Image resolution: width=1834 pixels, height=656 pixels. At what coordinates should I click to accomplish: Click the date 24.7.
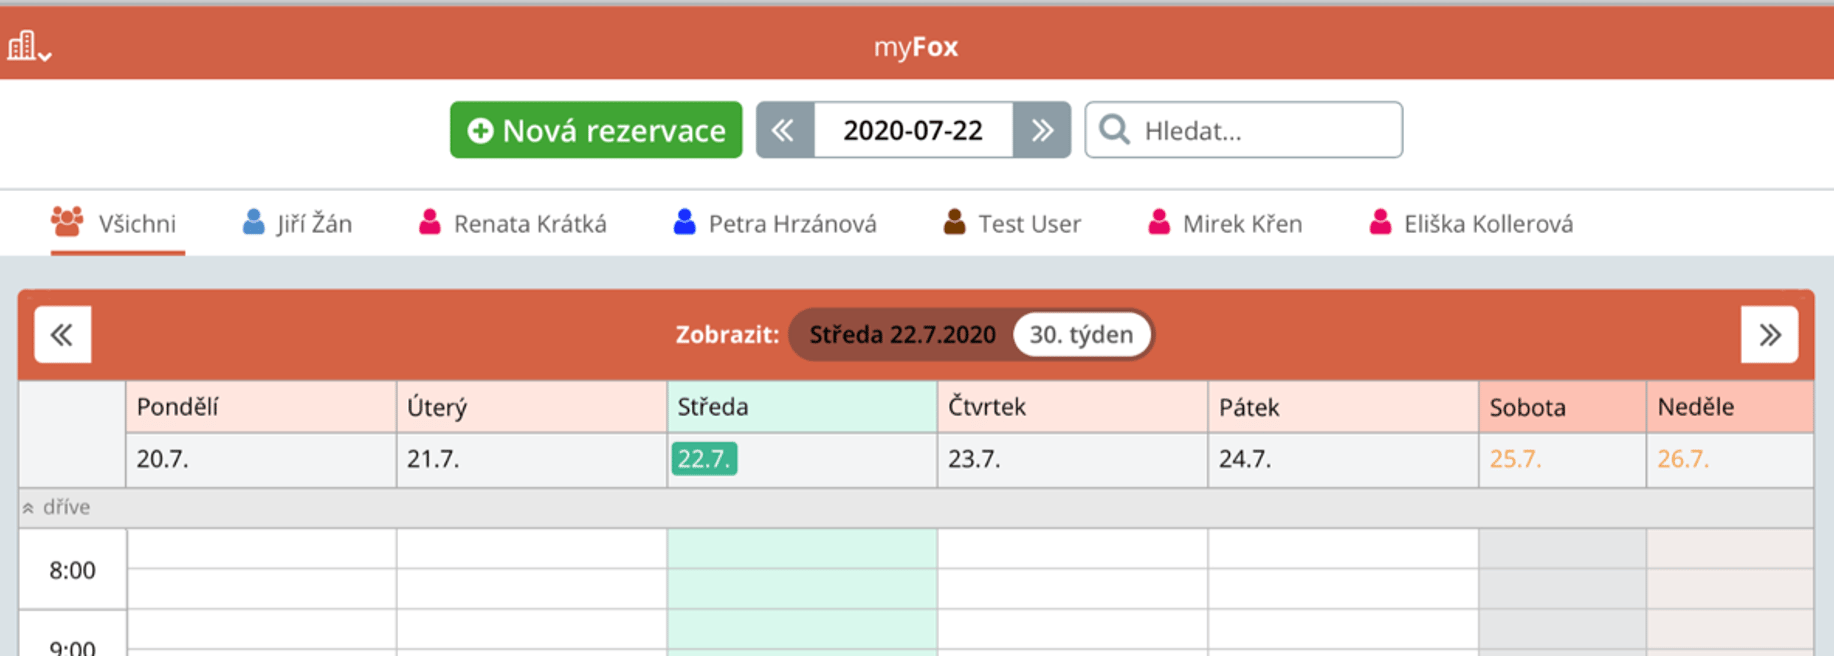coord(1245,459)
